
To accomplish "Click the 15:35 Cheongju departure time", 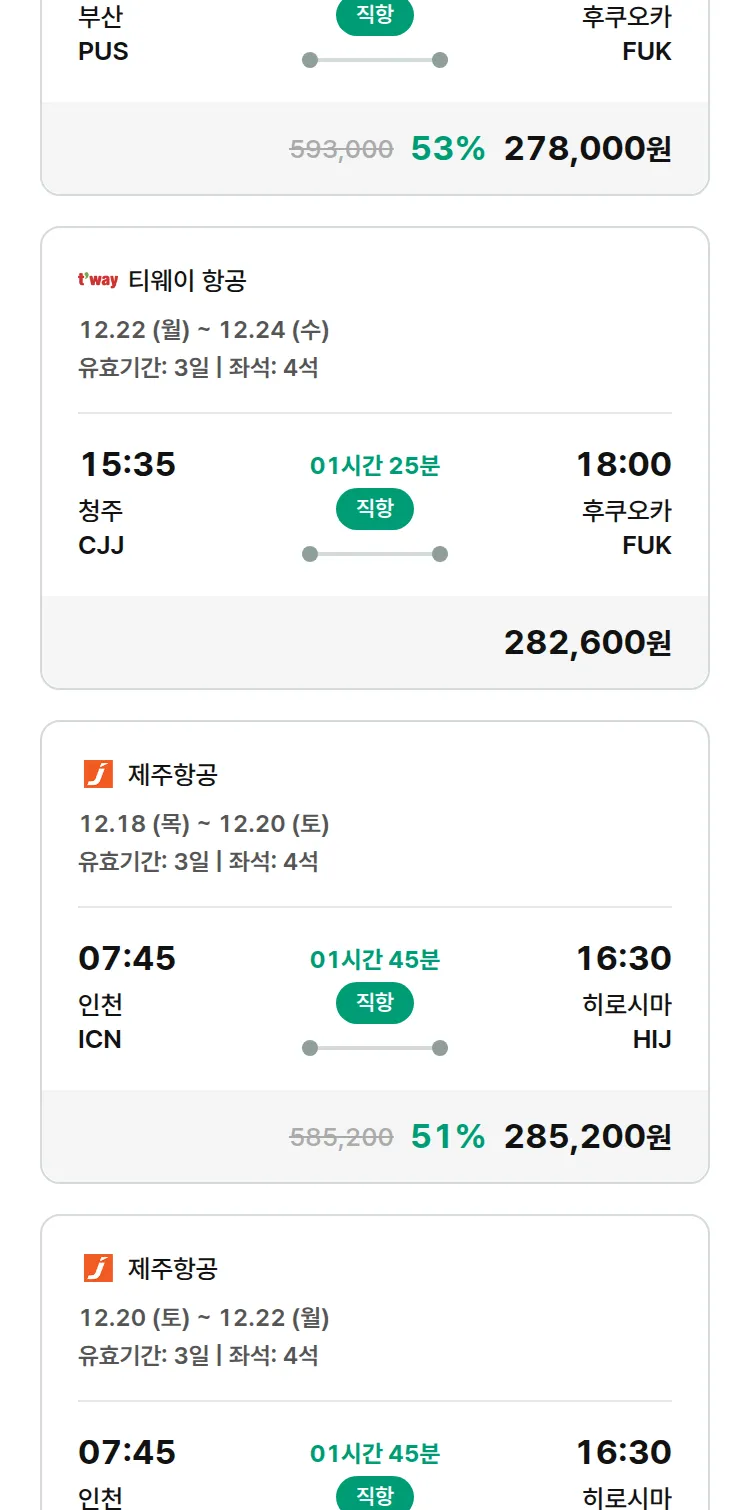I will pyautogui.click(x=127, y=464).
